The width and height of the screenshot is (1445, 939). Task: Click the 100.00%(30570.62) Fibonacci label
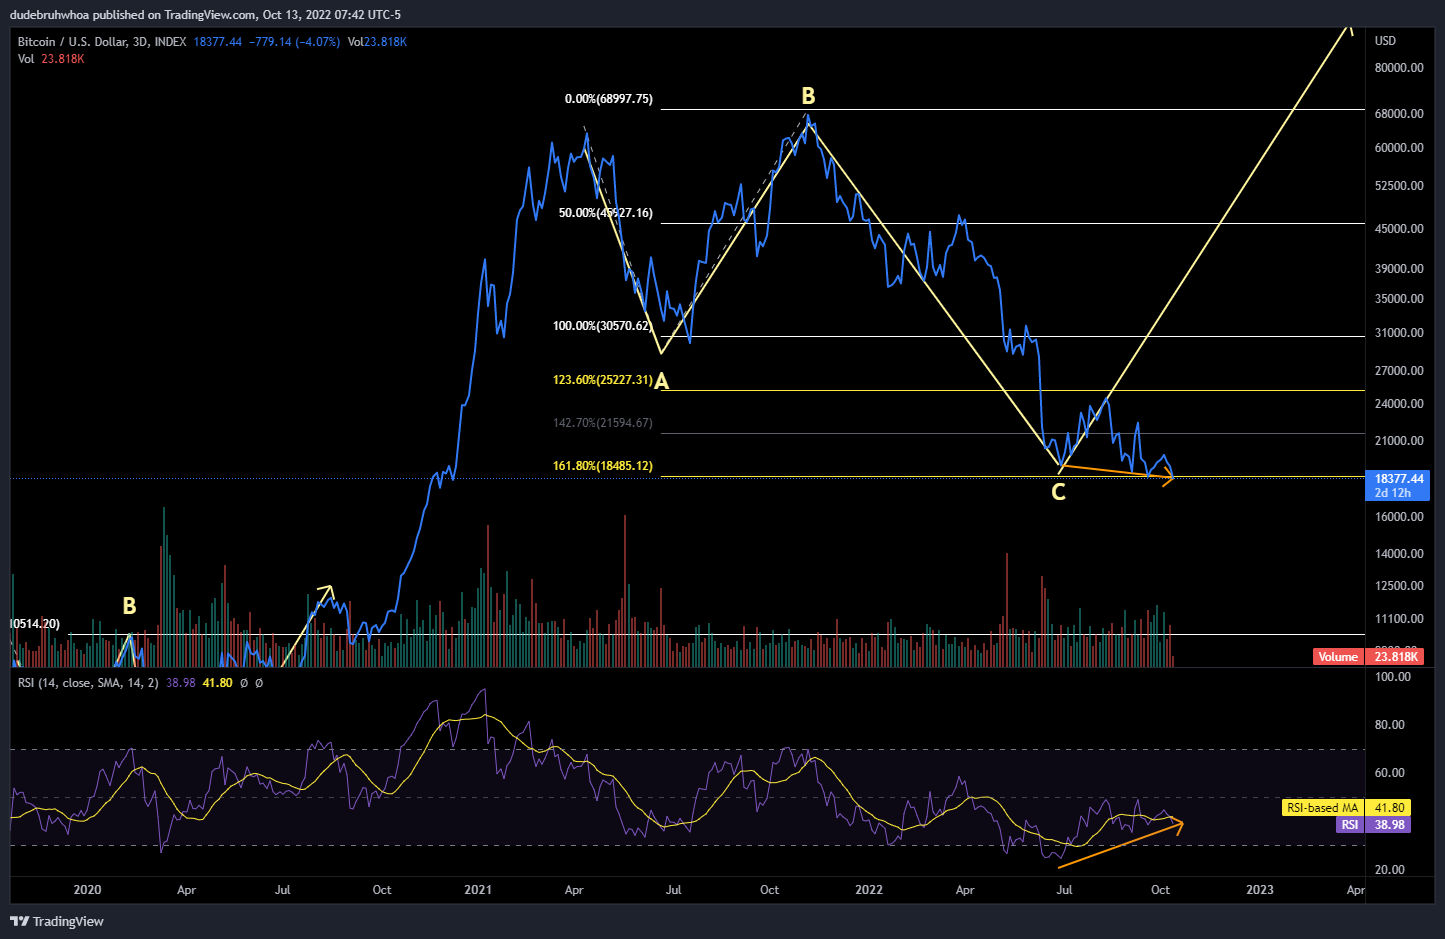click(602, 326)
